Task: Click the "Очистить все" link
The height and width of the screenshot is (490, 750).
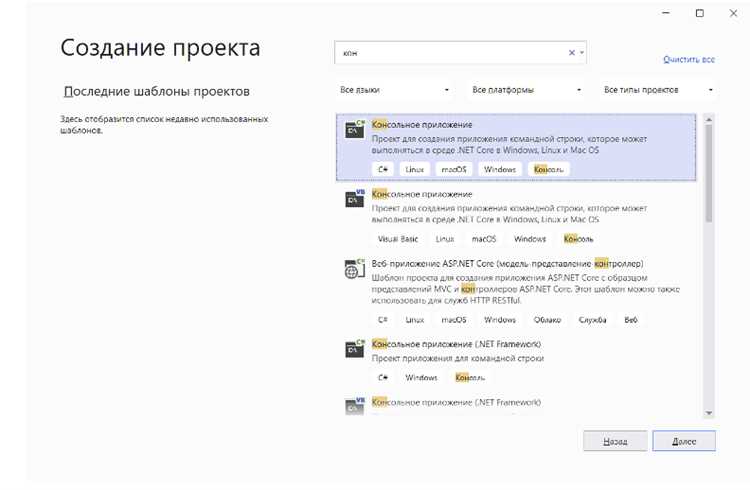Action: (689, 60)
